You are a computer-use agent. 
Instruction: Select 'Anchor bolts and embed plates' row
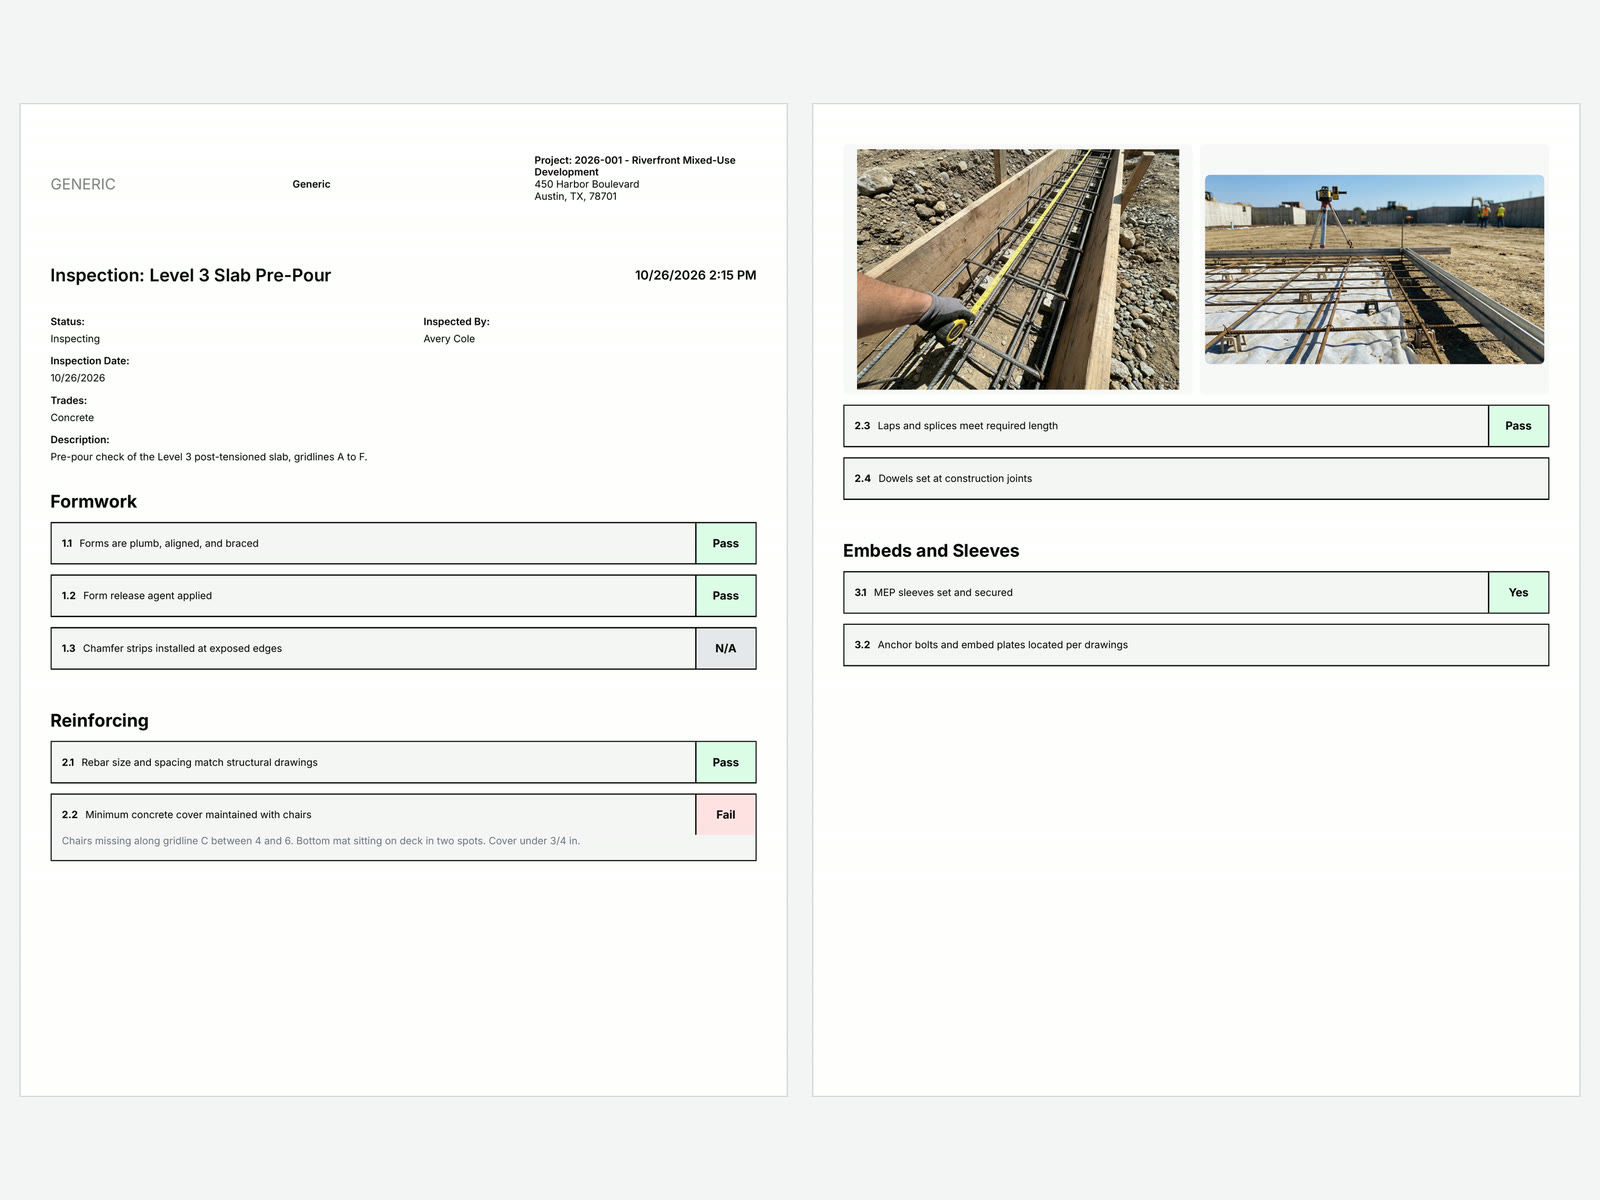[x=1196, y=645]
